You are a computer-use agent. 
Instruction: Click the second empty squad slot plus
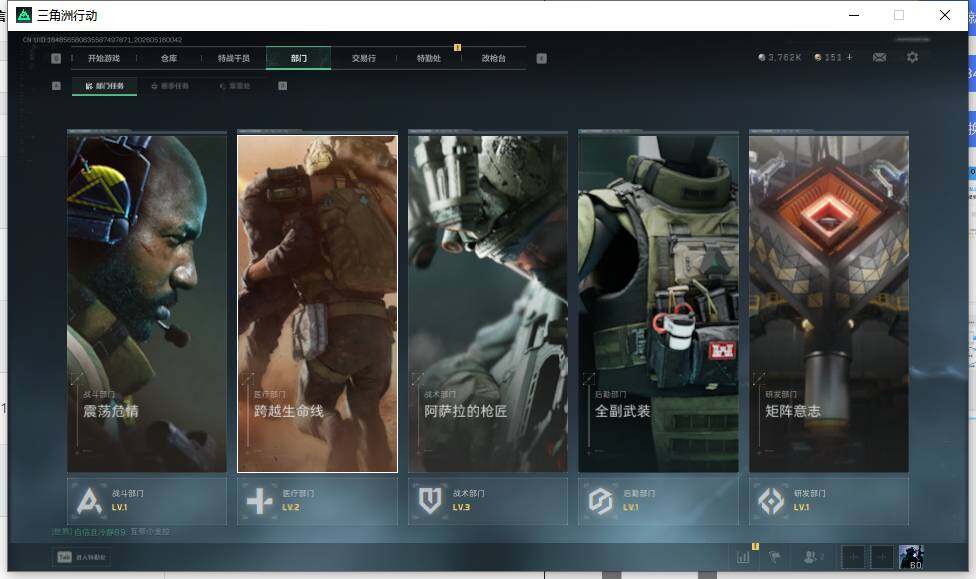click(x=882, y=557)
